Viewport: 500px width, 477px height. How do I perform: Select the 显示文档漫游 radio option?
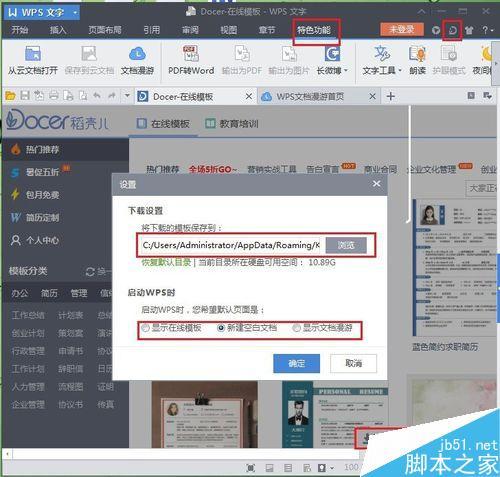296,328
